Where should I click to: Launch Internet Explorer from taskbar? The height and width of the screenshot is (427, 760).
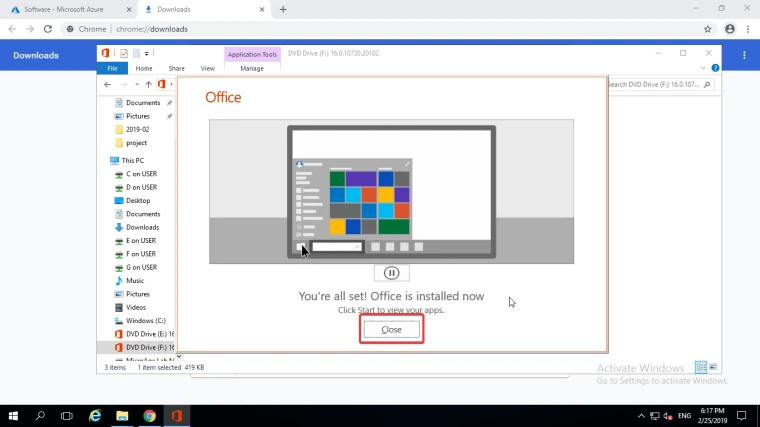pyautogui.click(x=95, y=416)
